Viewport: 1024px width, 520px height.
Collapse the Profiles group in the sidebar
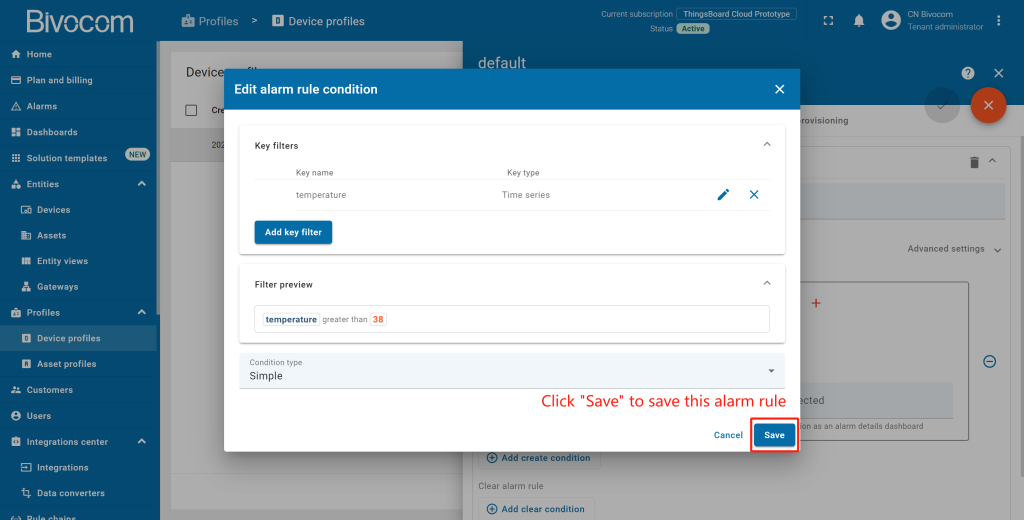(142, 312)
